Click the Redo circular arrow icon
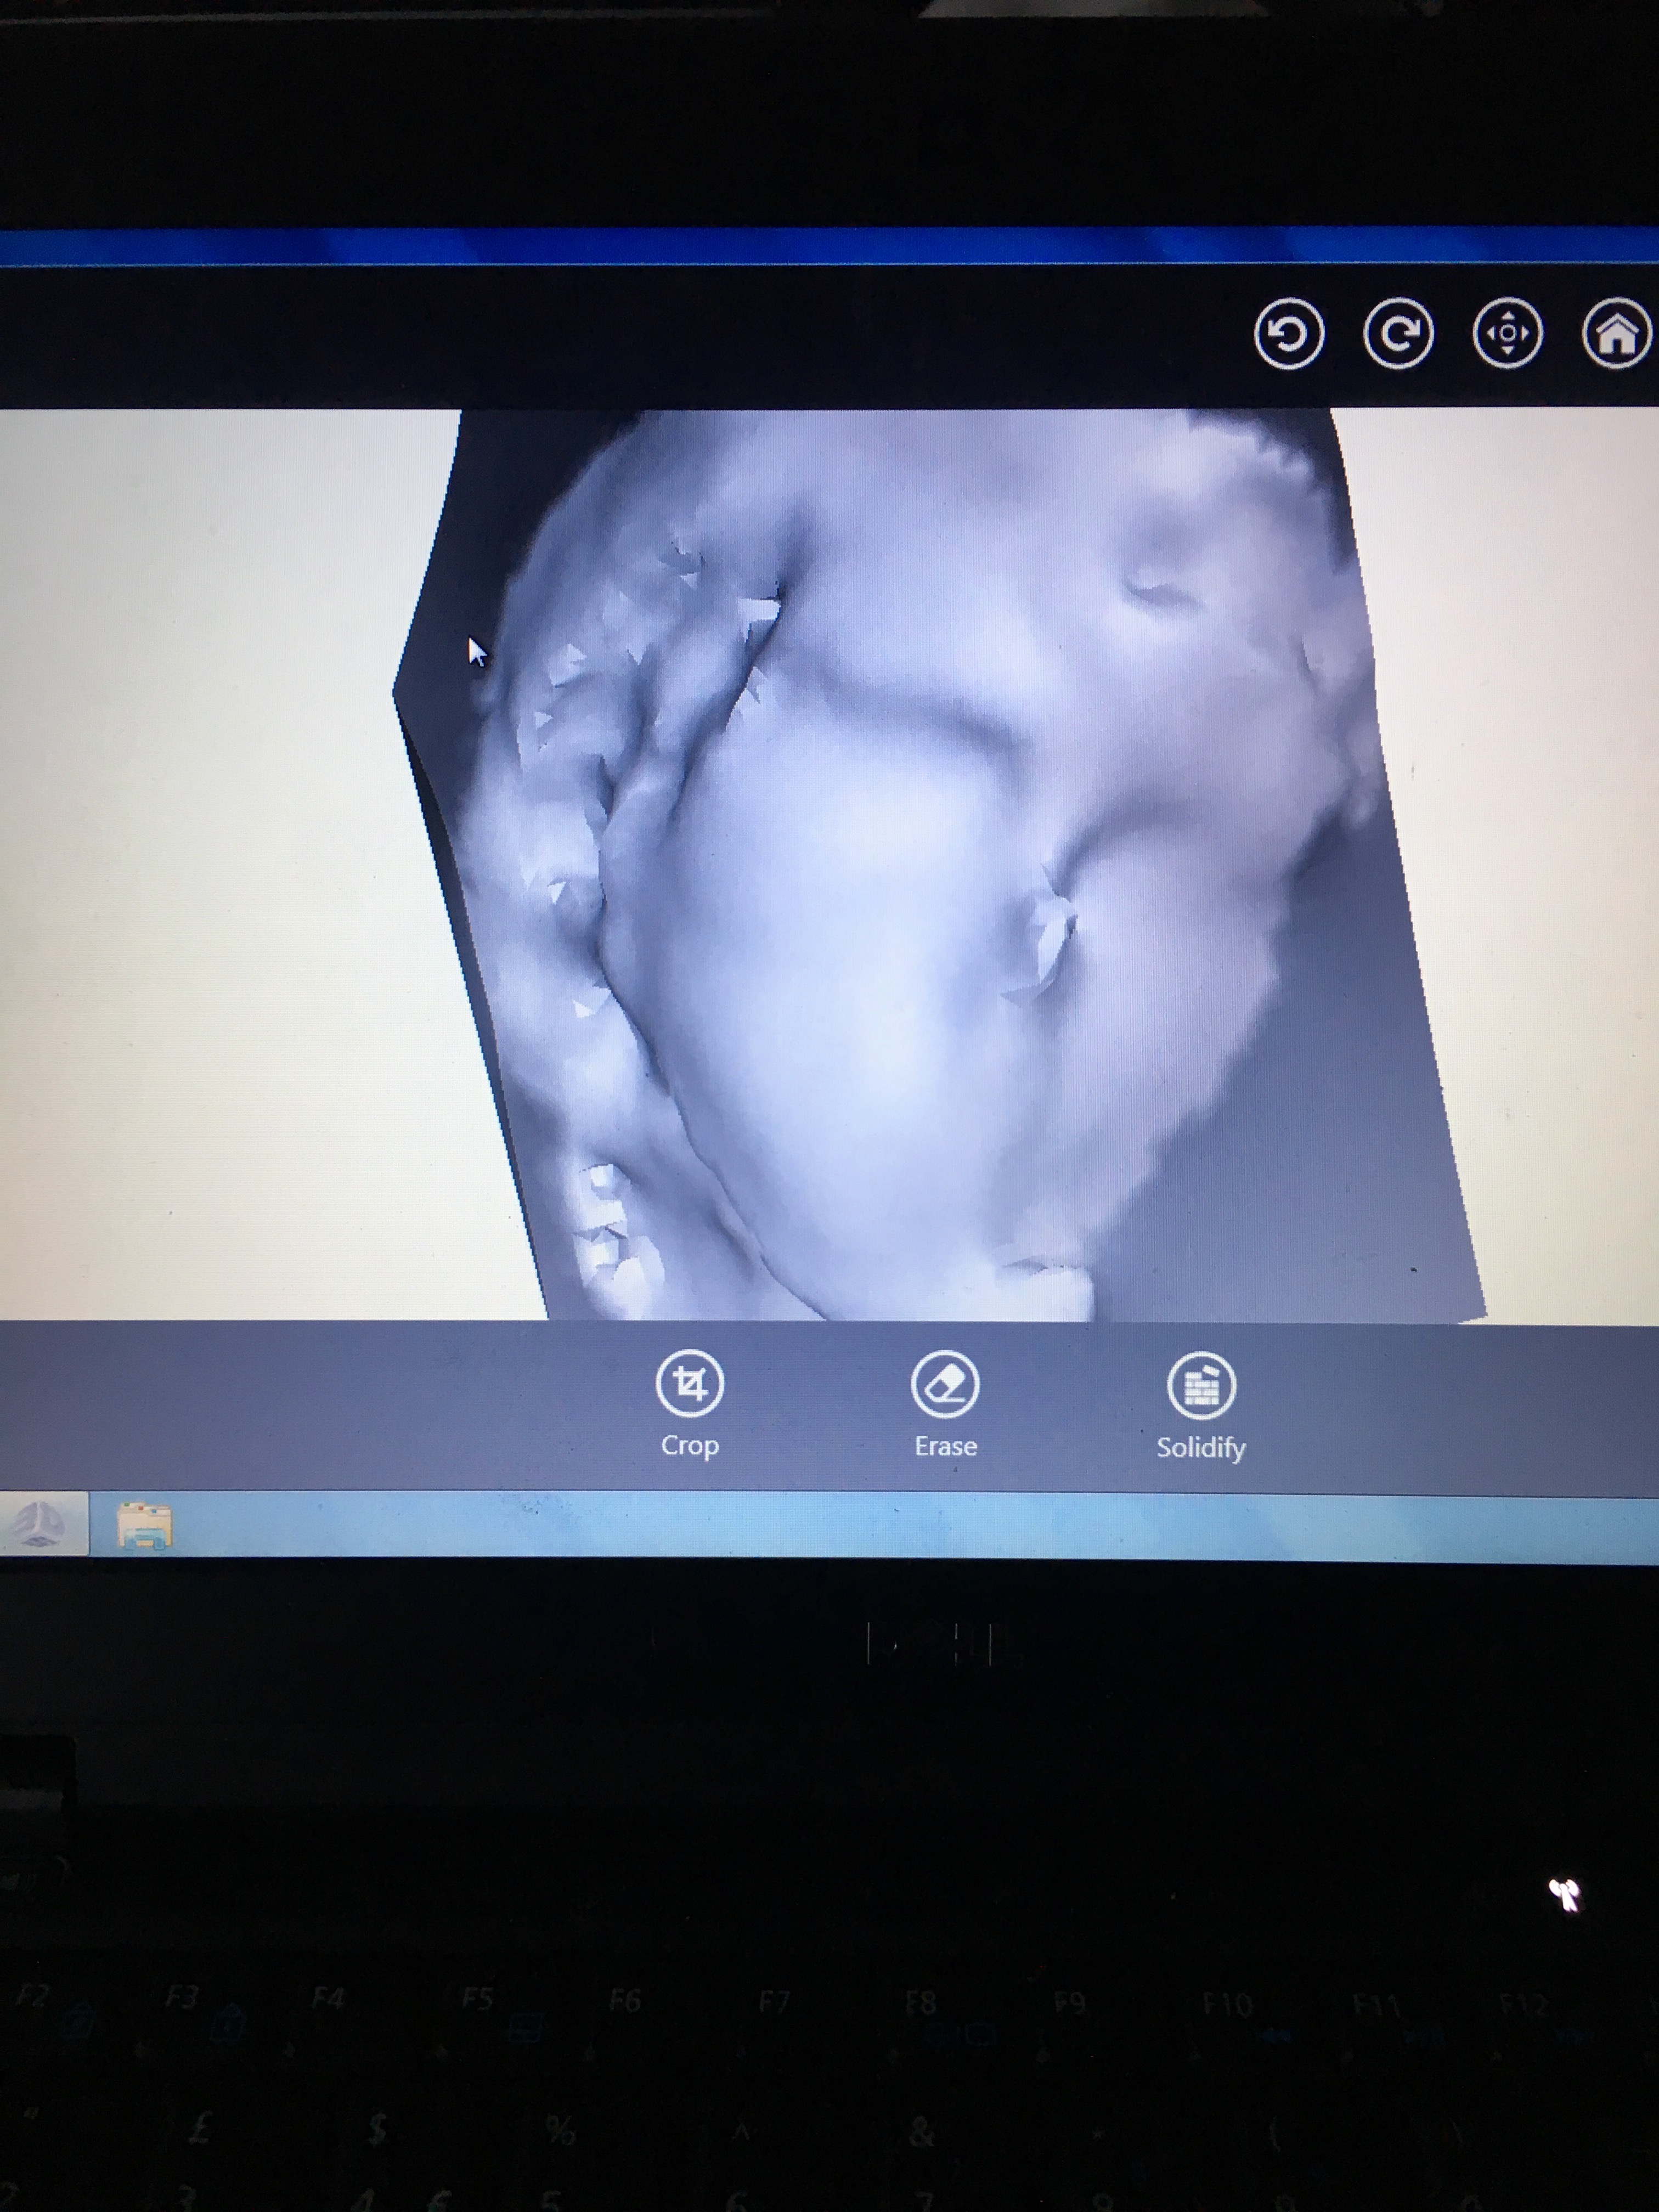Viewport: 1659px width, 2212px height. tap(1398, 334)
